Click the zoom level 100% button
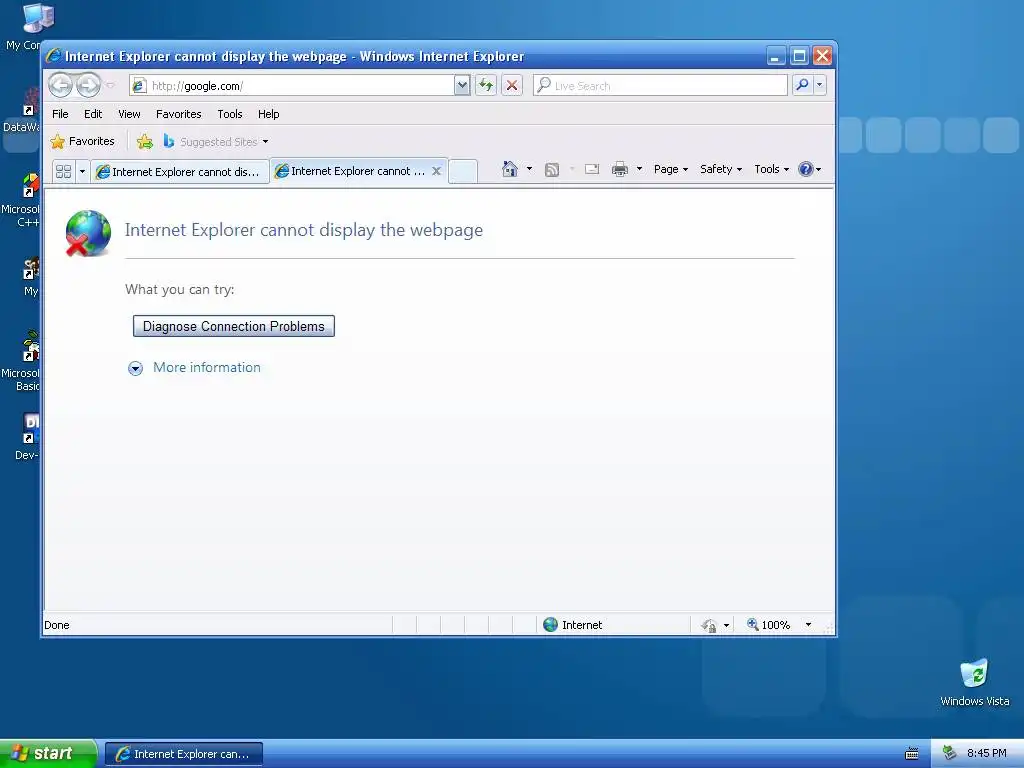The height and width of the screenshot is (768, 1024). pos(769,625)
